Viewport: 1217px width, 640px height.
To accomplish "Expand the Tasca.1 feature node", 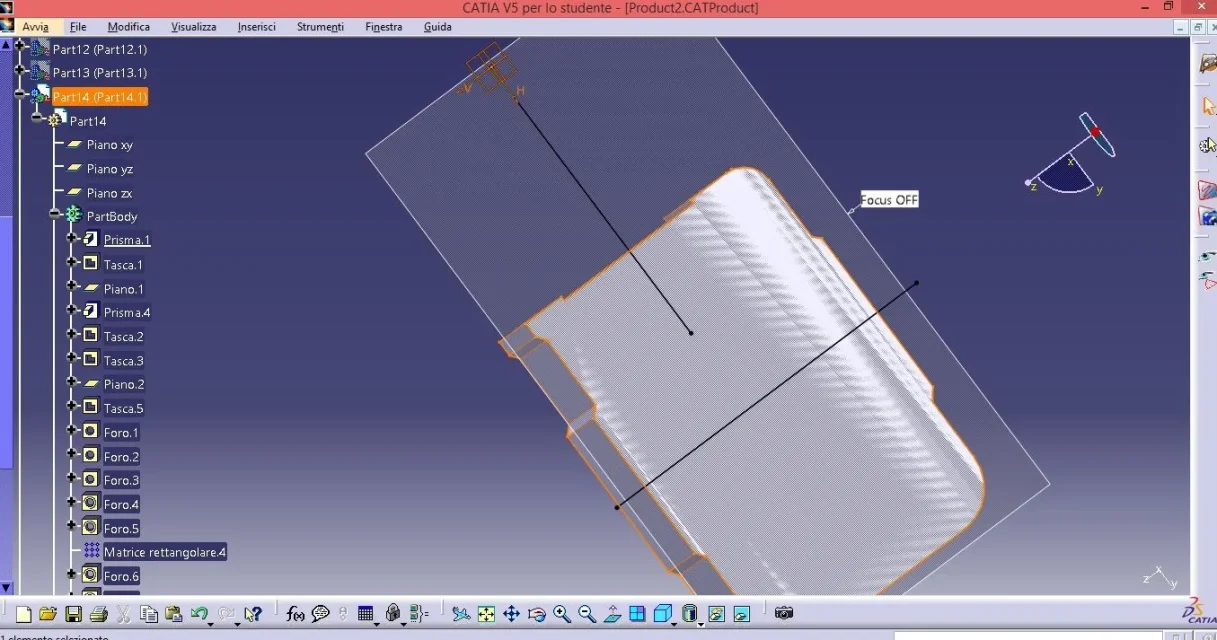I will click(72, 263).
